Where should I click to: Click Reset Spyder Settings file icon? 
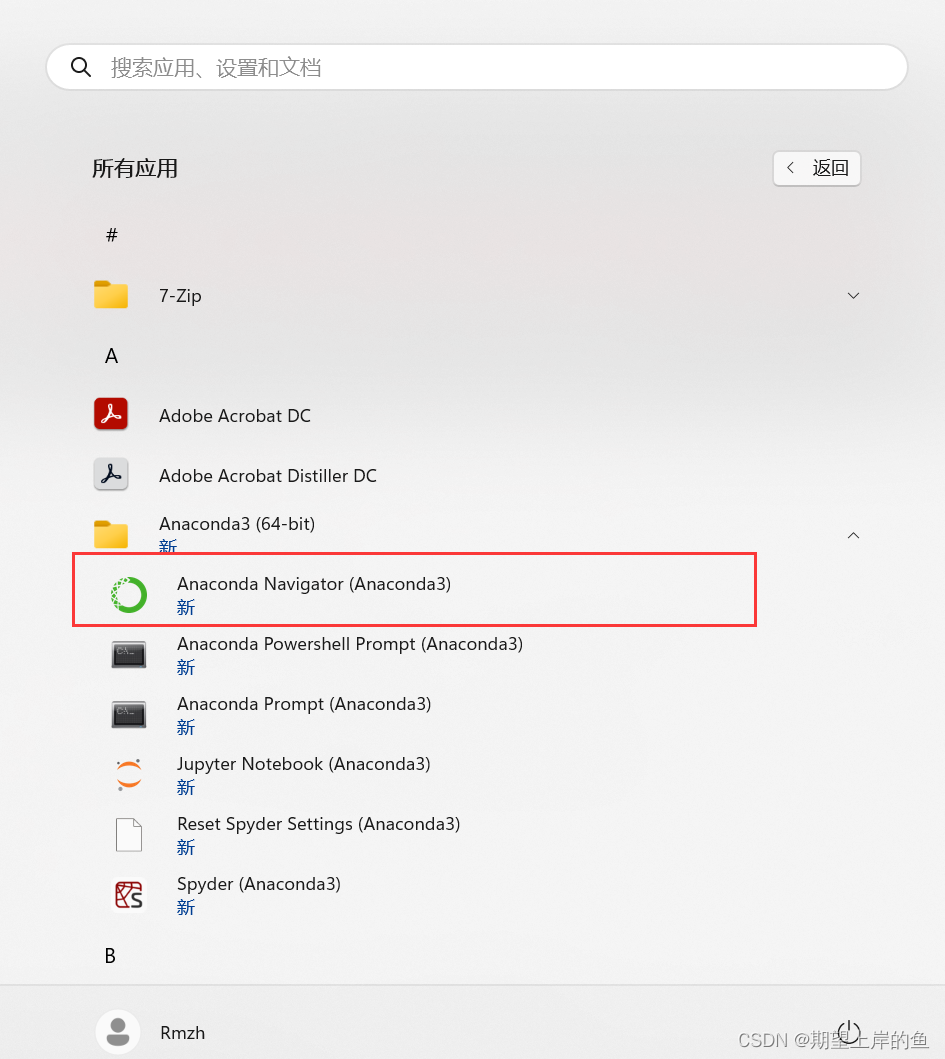point(128,835)
